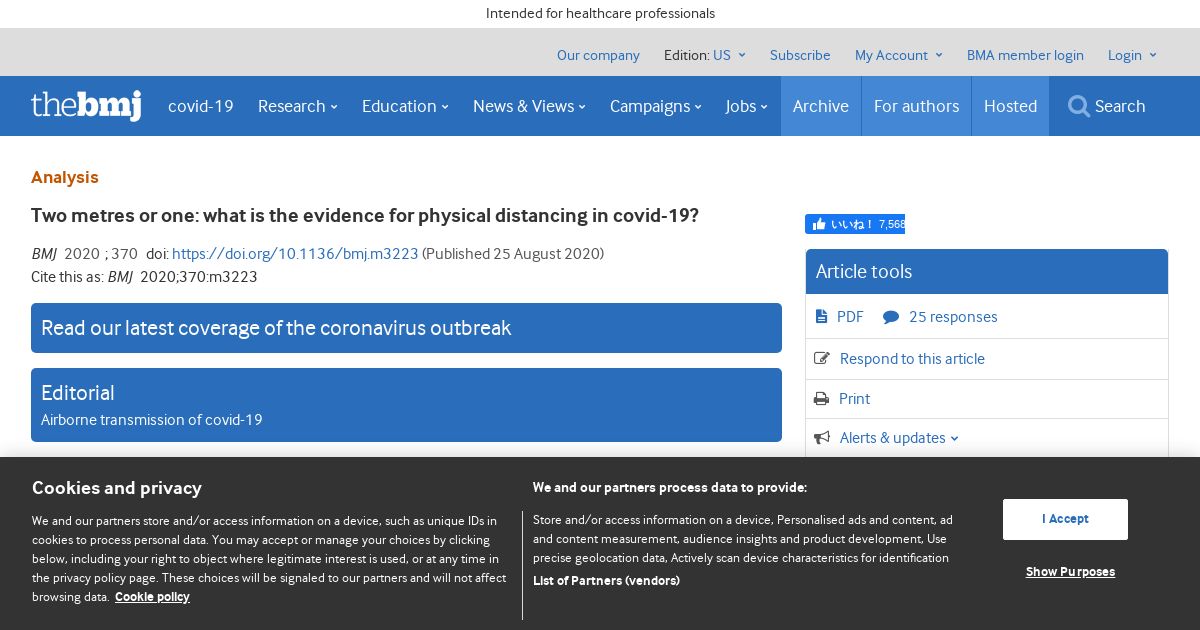Open the Archive tab
The height and width of the screenshot is (630, 1200).
coord(821,106)
